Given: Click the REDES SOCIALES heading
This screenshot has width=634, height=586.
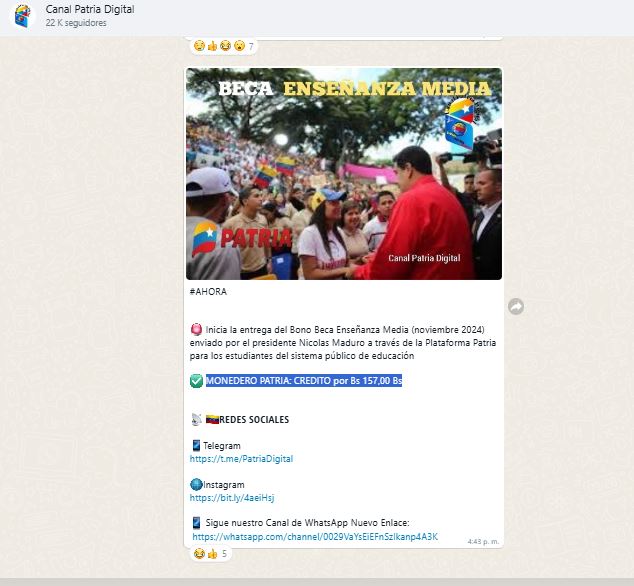Looking at the screenshot, I should (254, 420).
